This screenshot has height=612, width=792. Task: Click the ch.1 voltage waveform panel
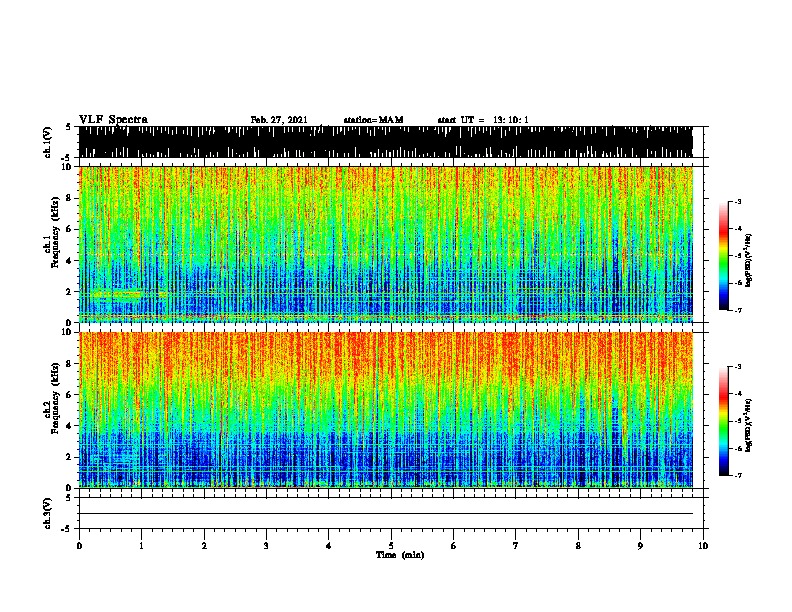(x=386, y=142)
